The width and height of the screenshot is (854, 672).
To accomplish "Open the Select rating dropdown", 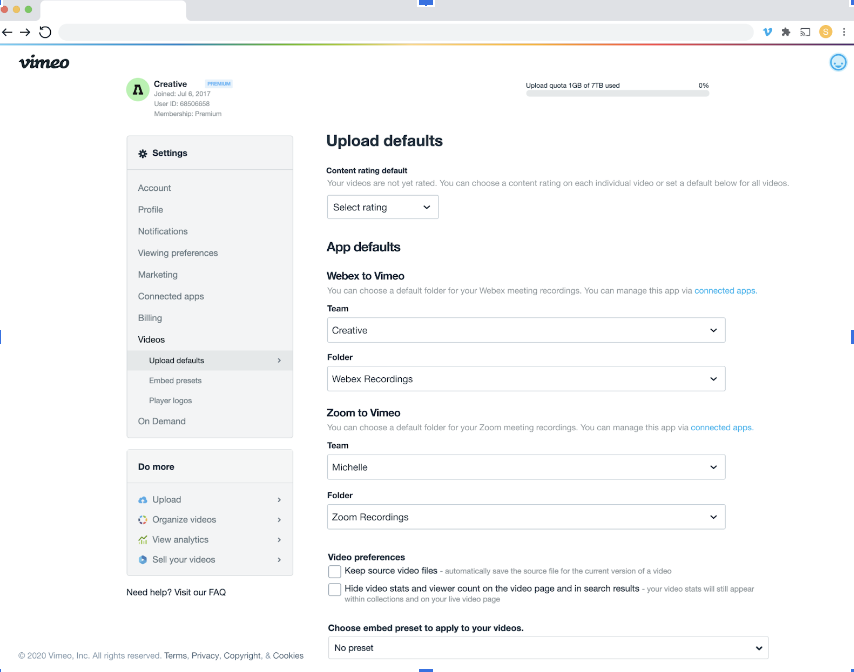I will pos(382,207).
